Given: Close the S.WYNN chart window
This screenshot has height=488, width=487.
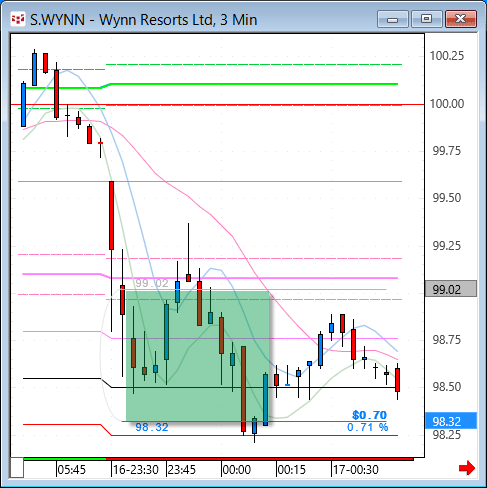Looking at the screenshot, I should pos(461,19).
